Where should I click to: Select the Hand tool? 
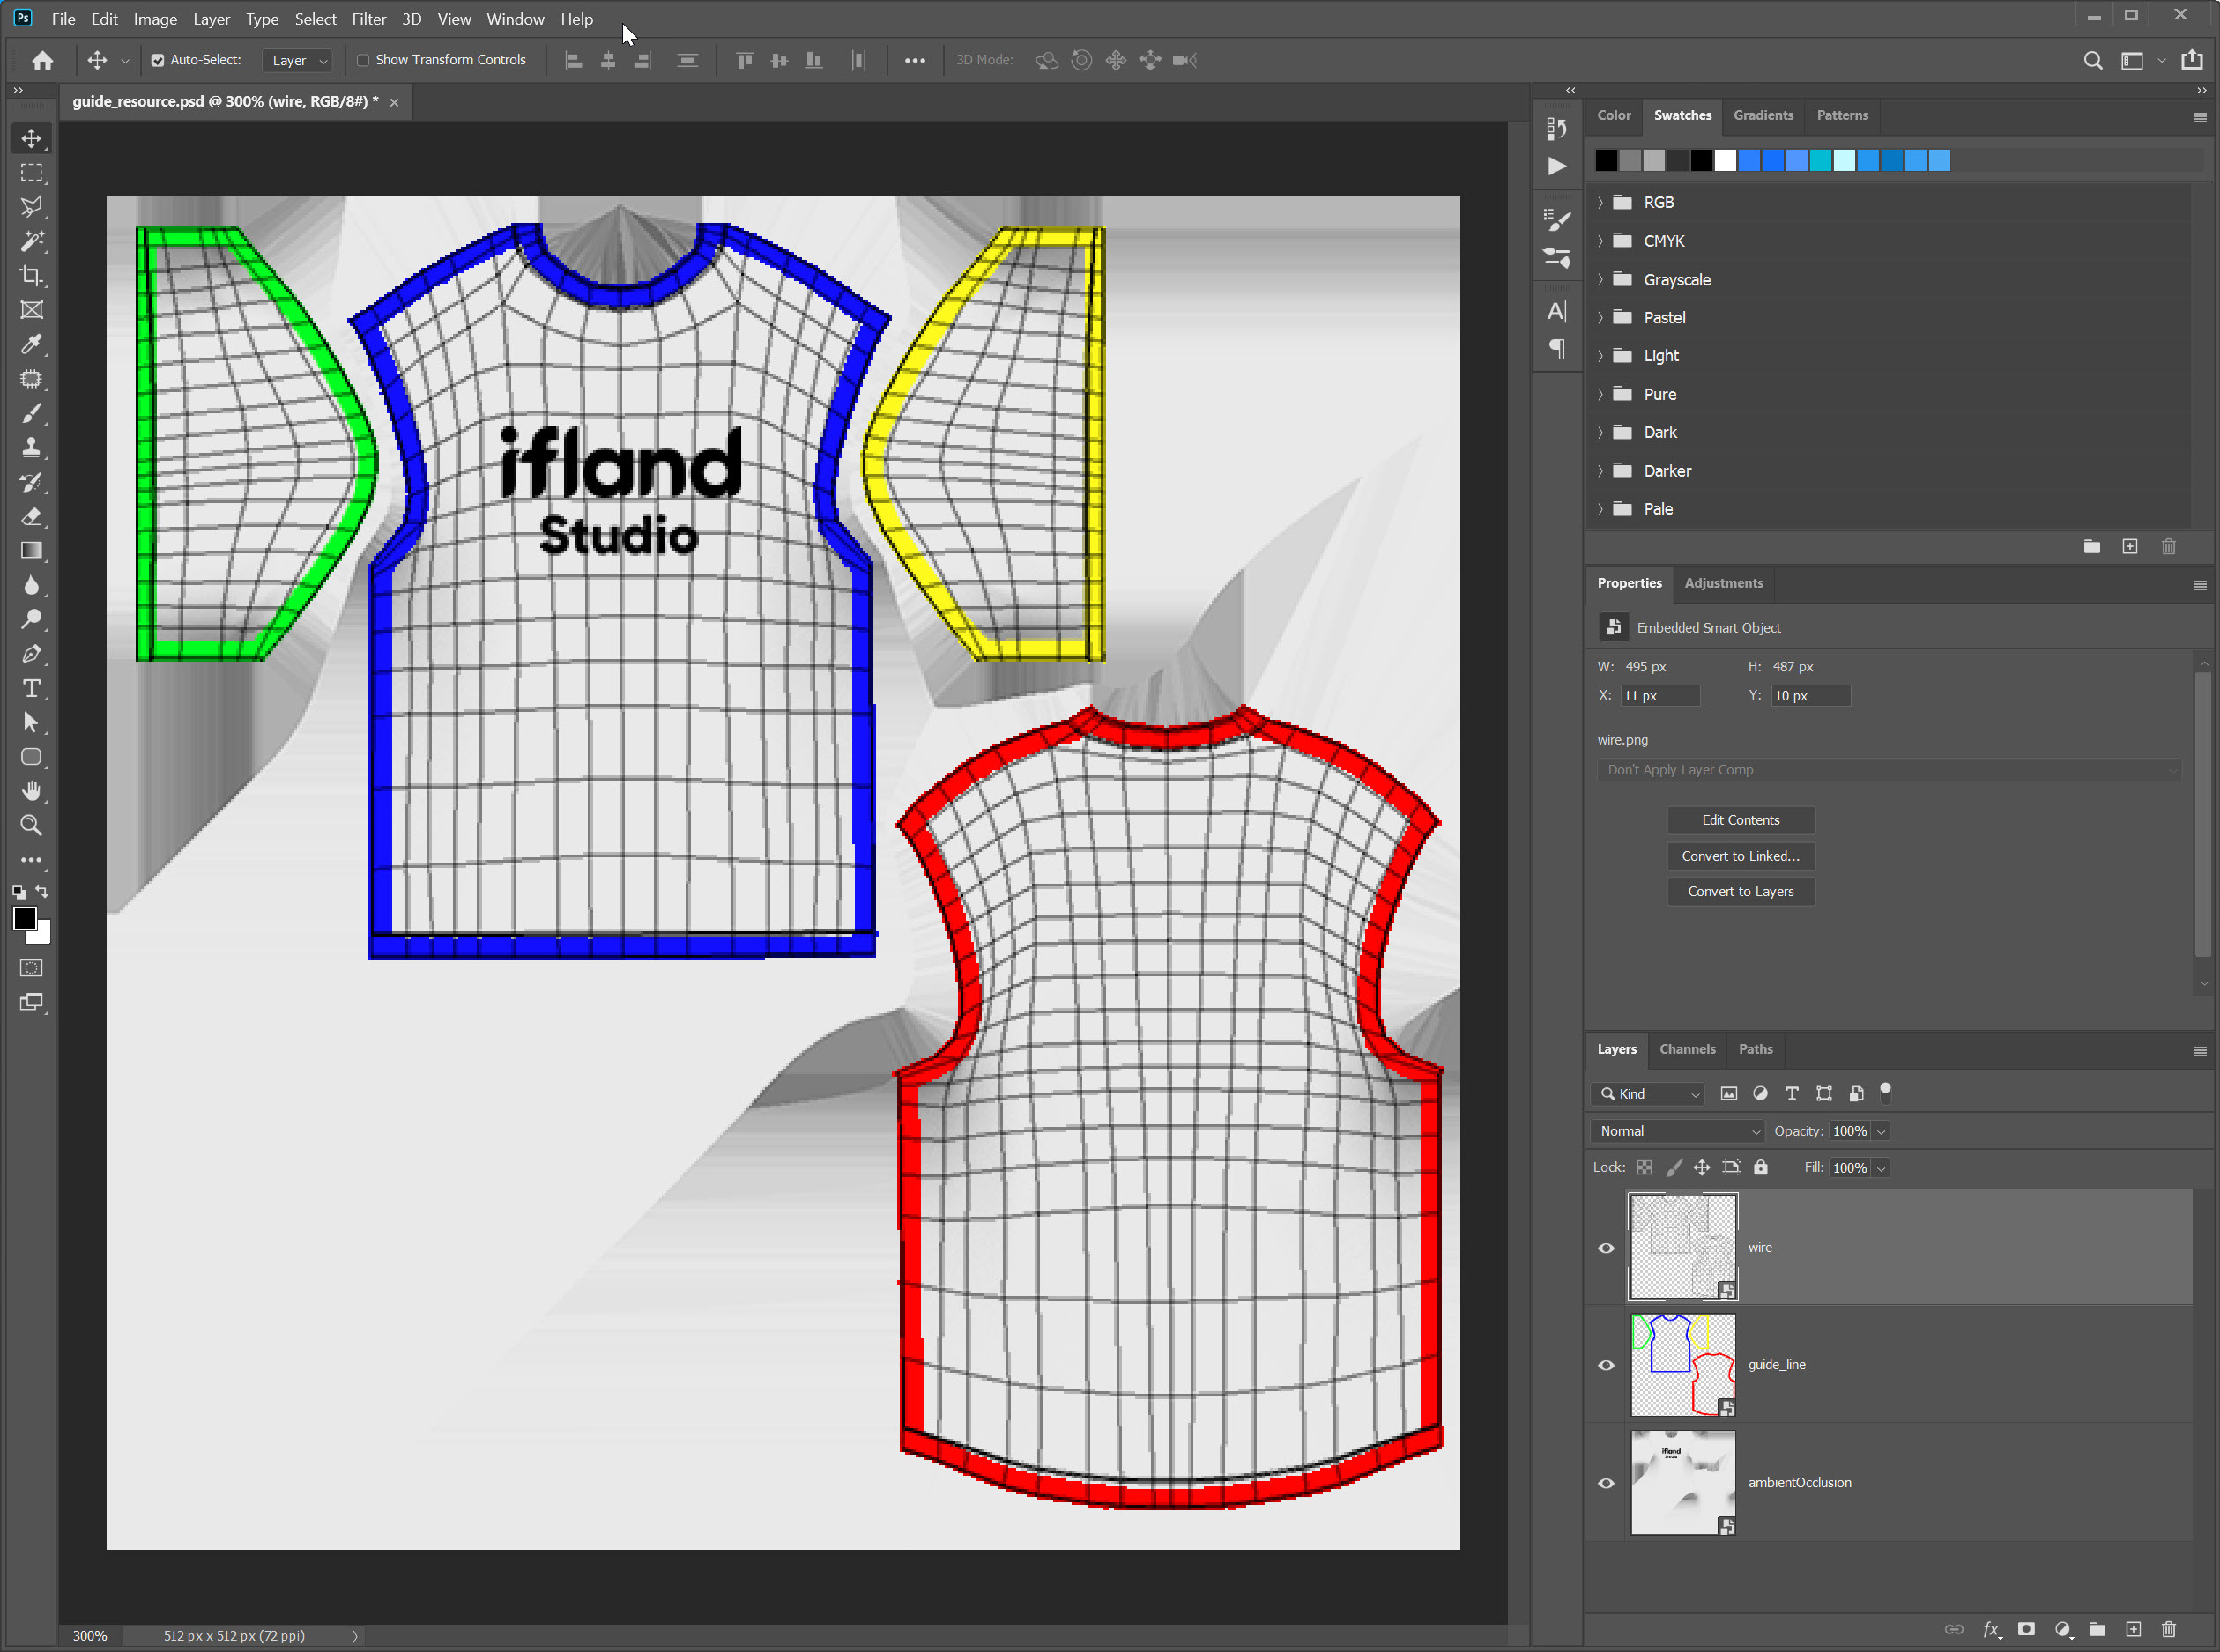point(31,792)
